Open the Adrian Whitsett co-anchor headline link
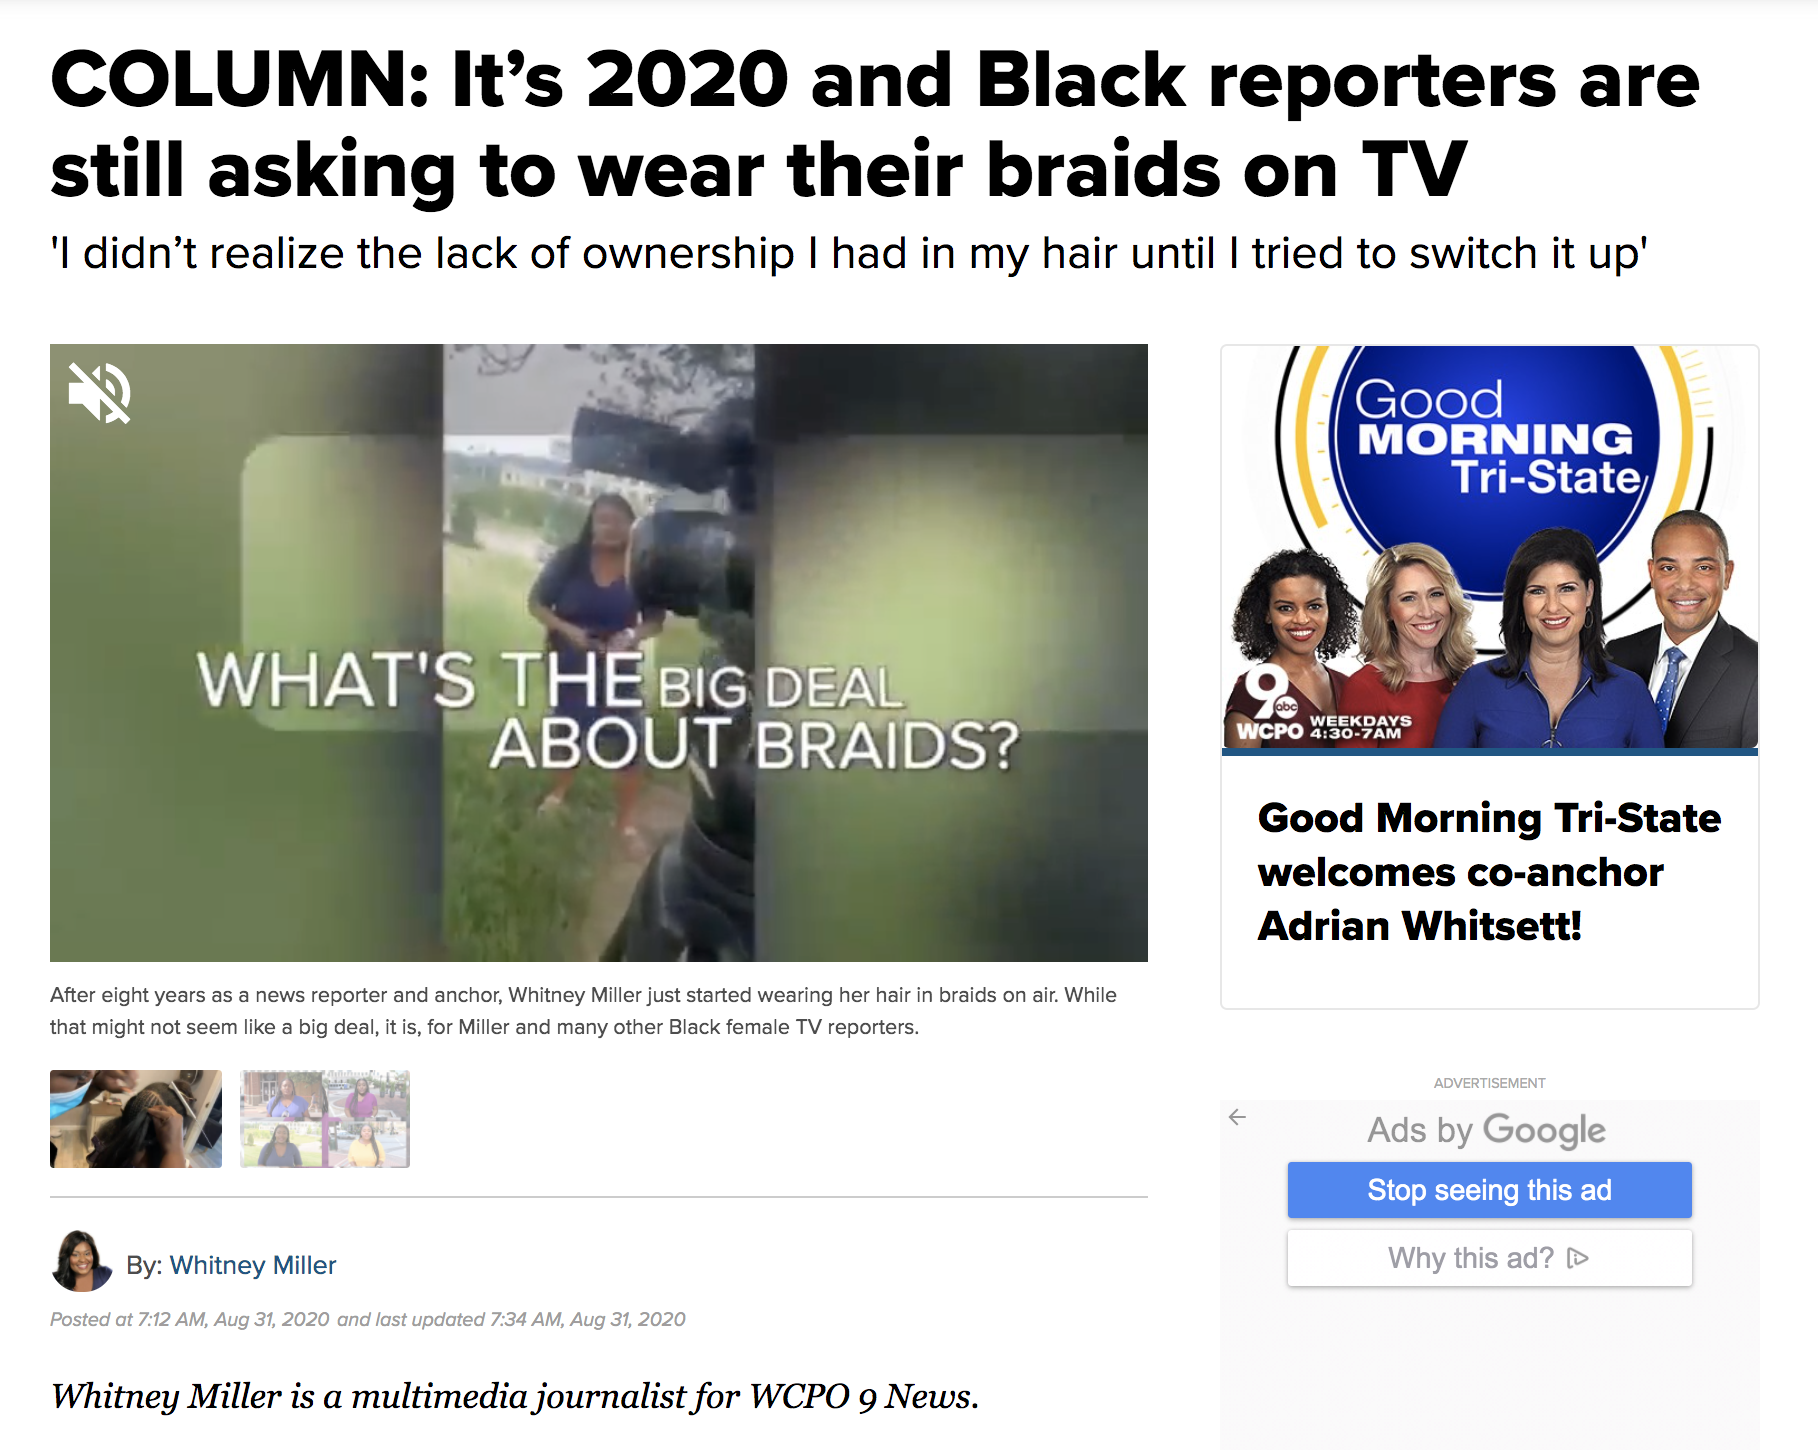This screenshot has width=1818, height=1450. (x=1489, y=872)
